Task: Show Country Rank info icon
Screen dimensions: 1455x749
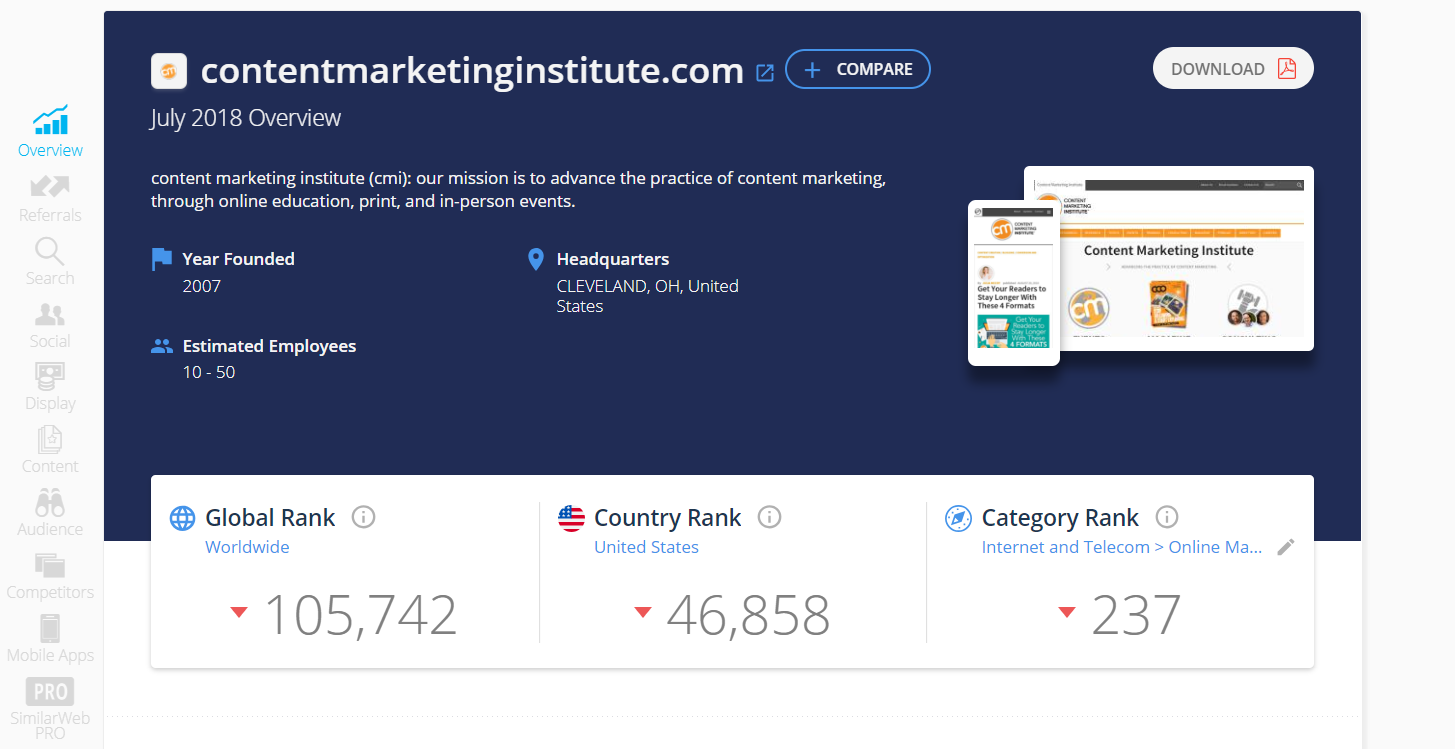Action: pyautogui.click(x=769, y=517)
